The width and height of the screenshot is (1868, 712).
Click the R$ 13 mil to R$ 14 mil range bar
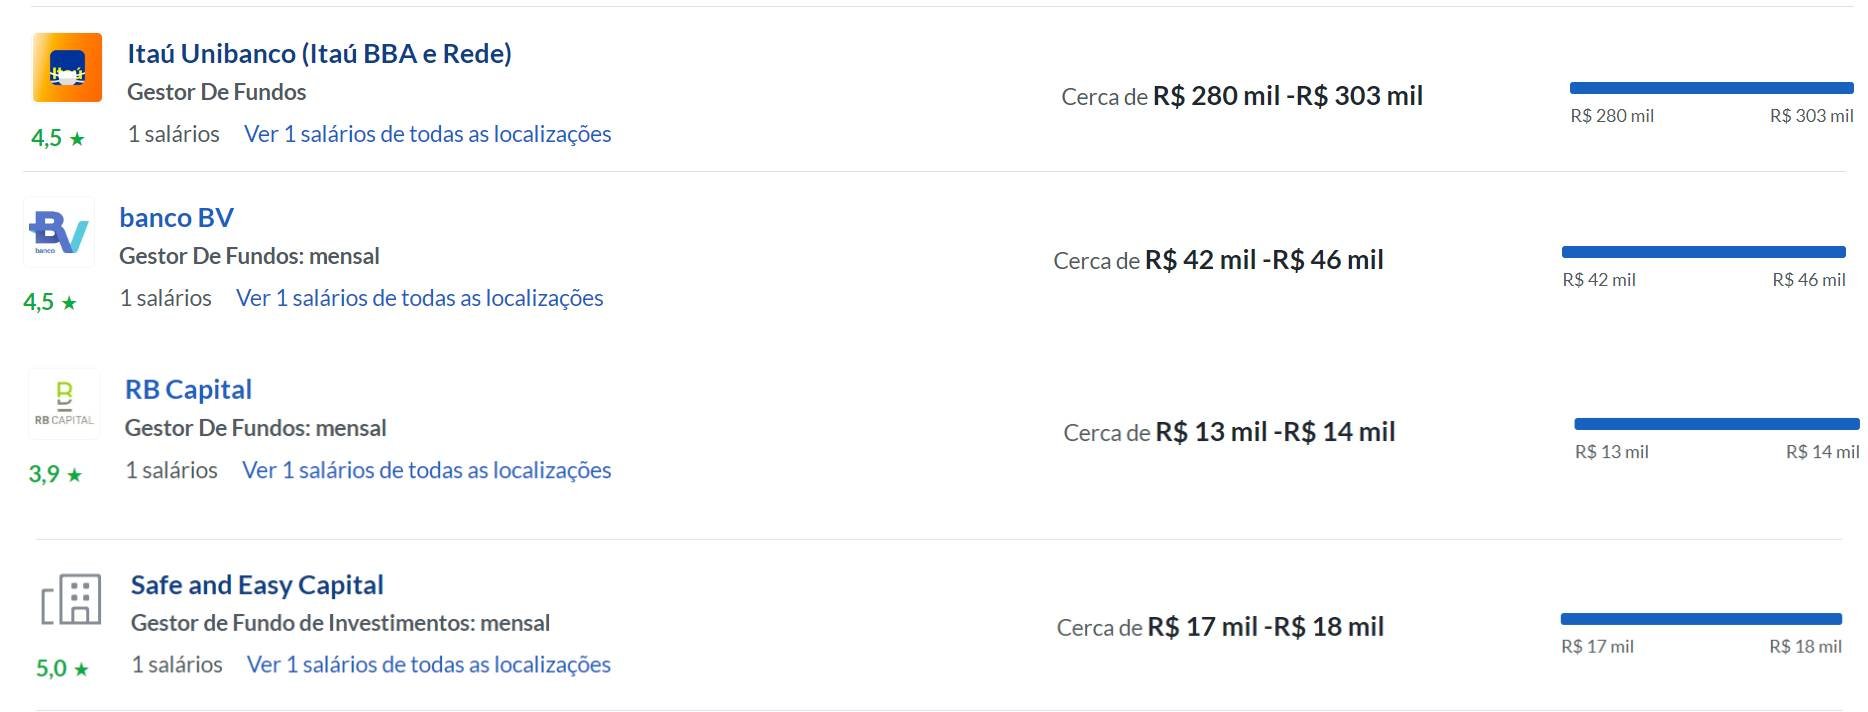[x=1716, y=424]
